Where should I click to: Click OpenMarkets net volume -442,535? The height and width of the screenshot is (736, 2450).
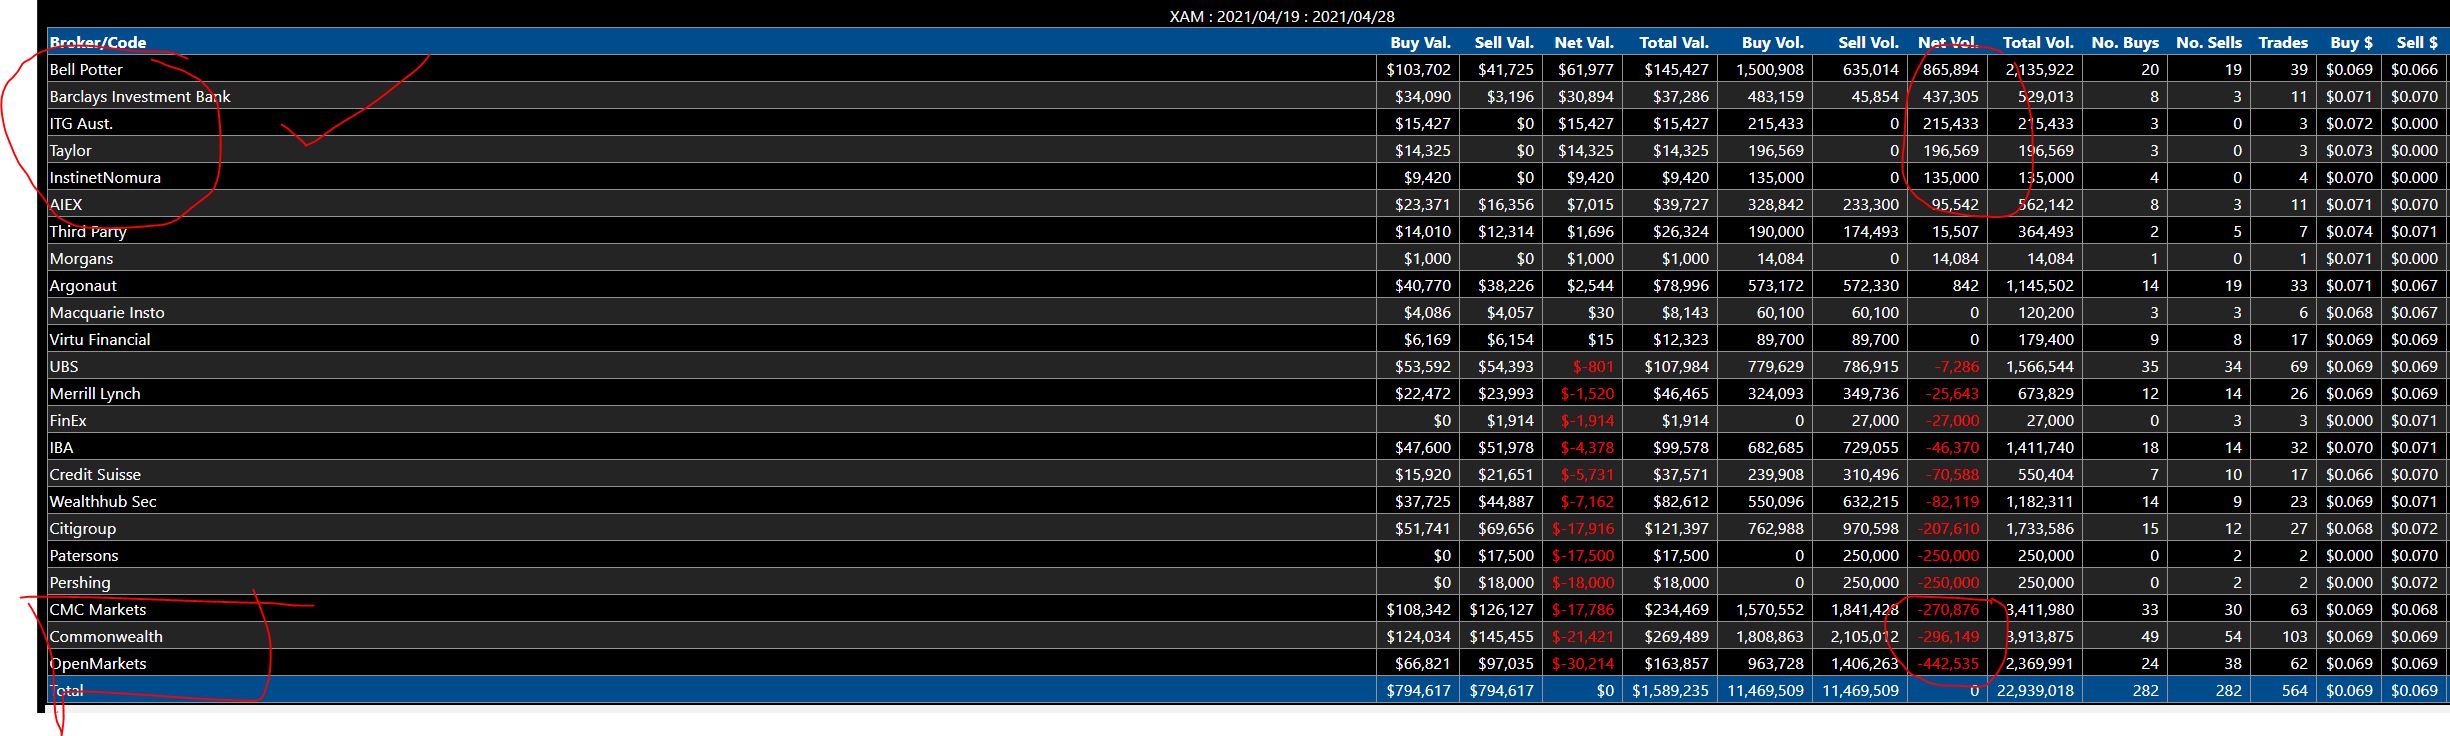pyautogui.click(x=1948, y=663)
